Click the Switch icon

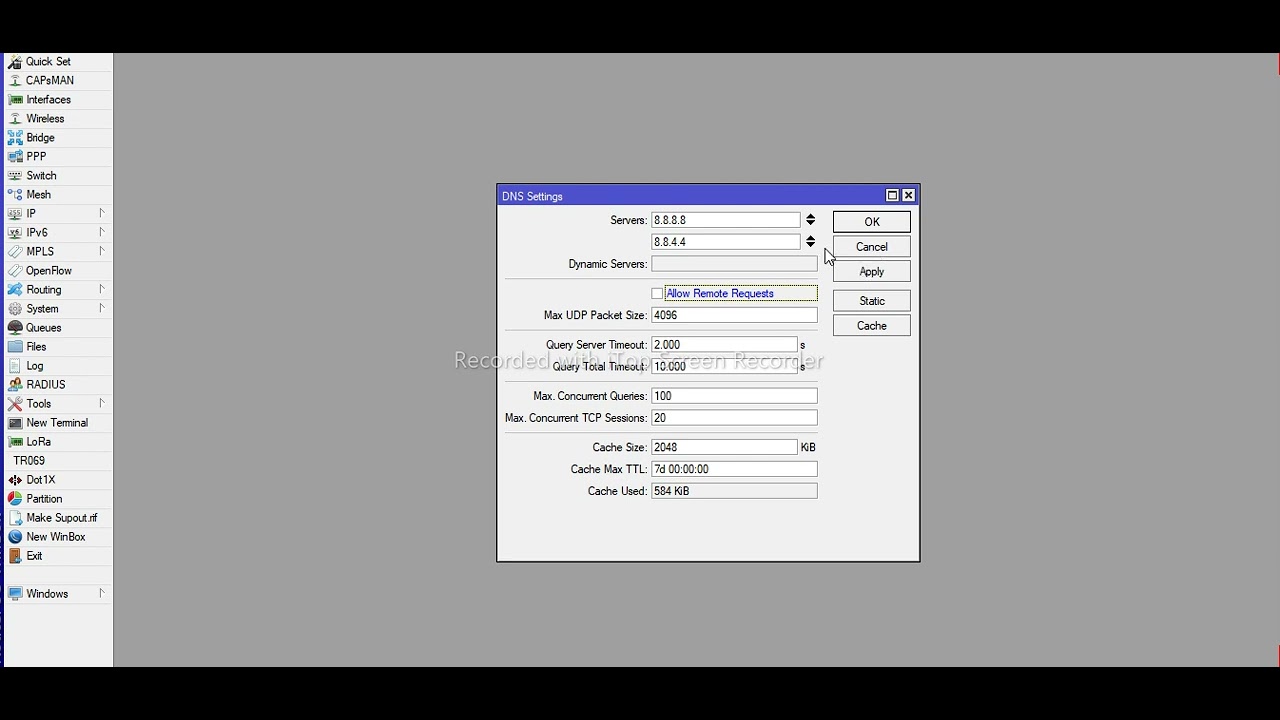(15, 176)
